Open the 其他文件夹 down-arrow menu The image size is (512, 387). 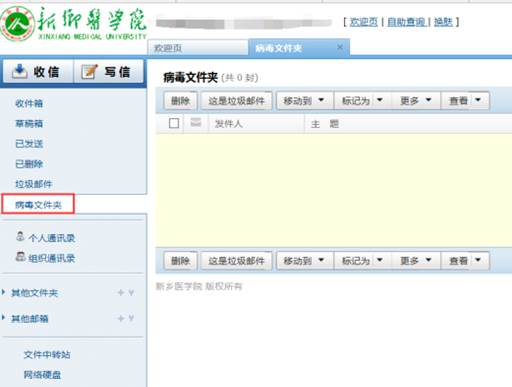coord(131,293)
